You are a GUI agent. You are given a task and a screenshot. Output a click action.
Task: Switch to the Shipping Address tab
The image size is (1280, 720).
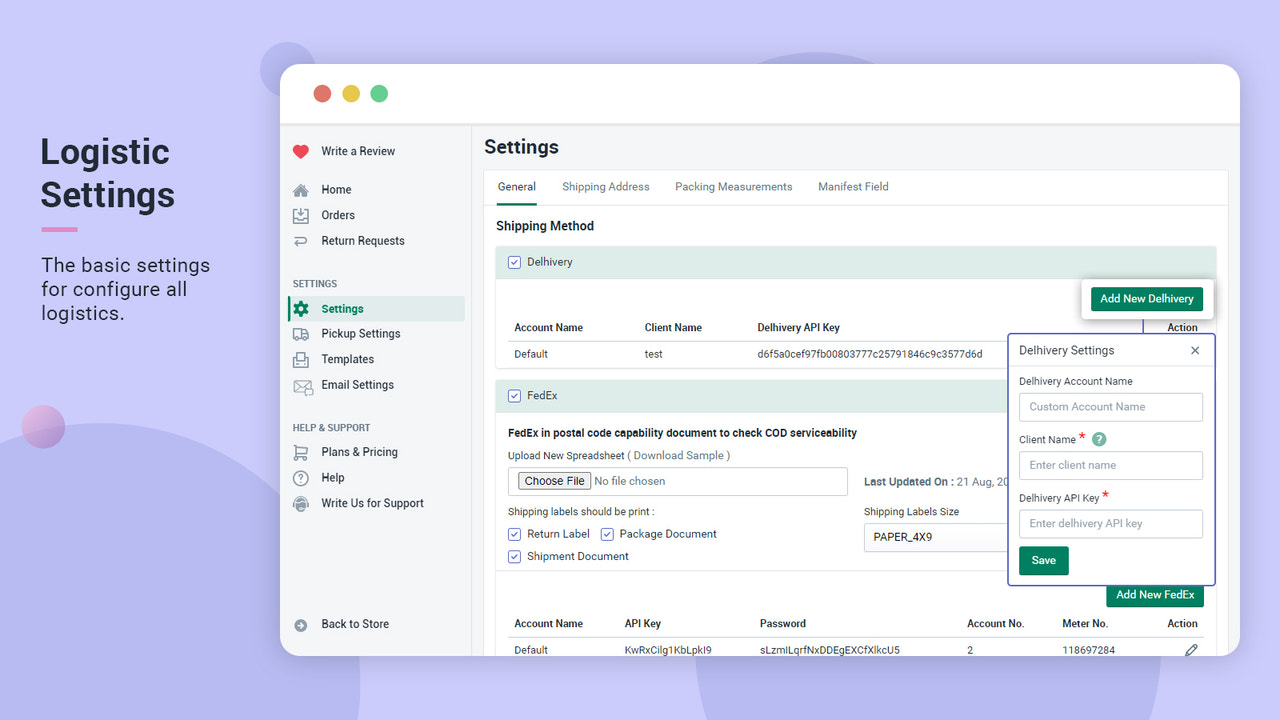click(605, 186)
